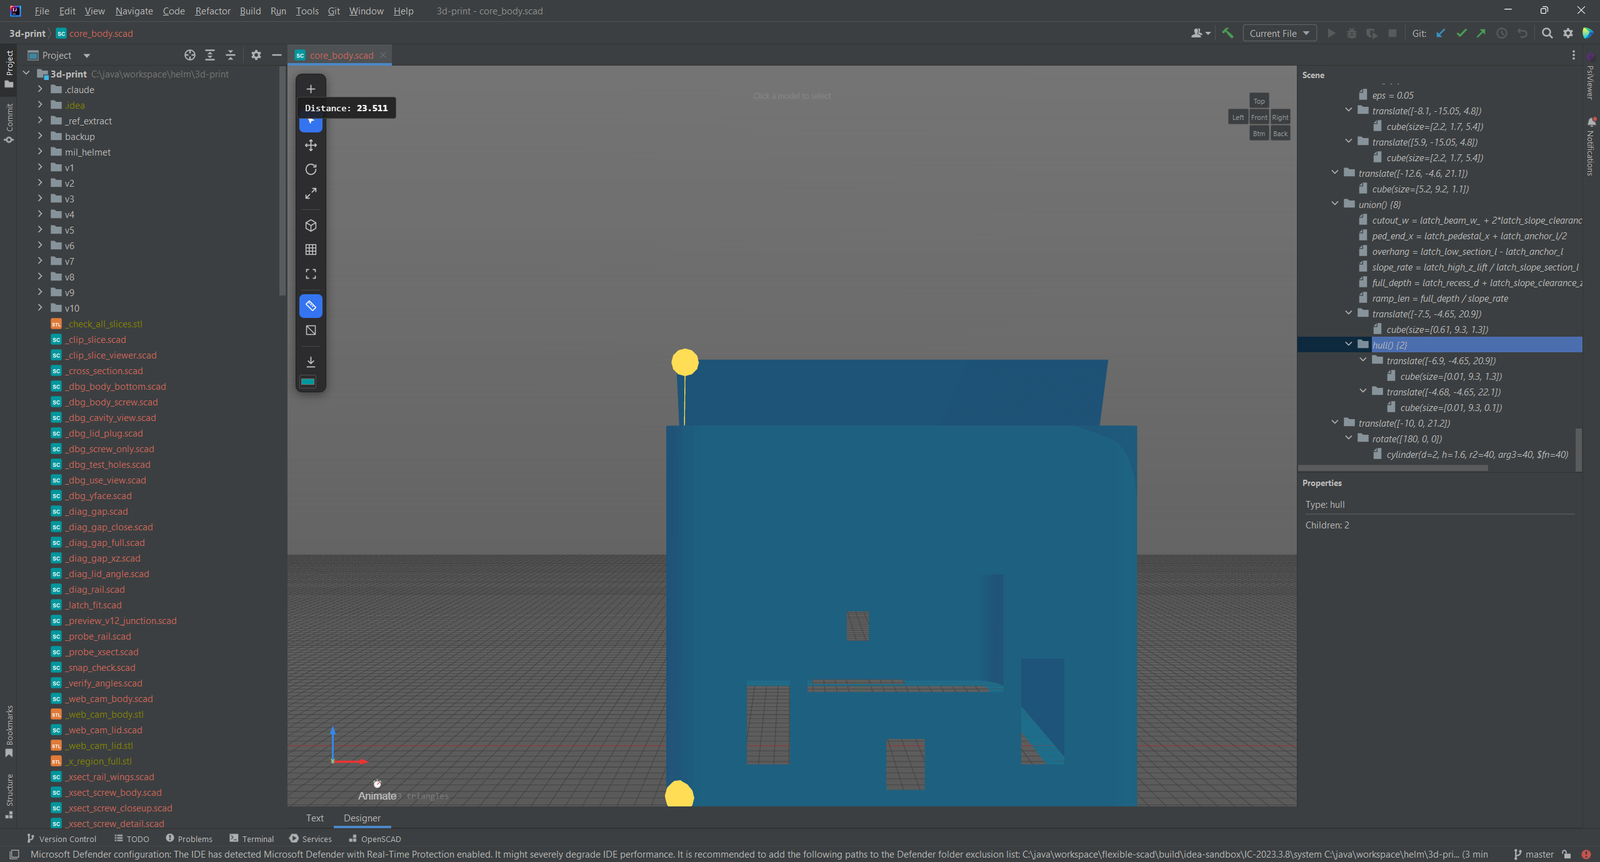
Task: Open the editor tabs three-dot options menu
Action: [1573, 55]
